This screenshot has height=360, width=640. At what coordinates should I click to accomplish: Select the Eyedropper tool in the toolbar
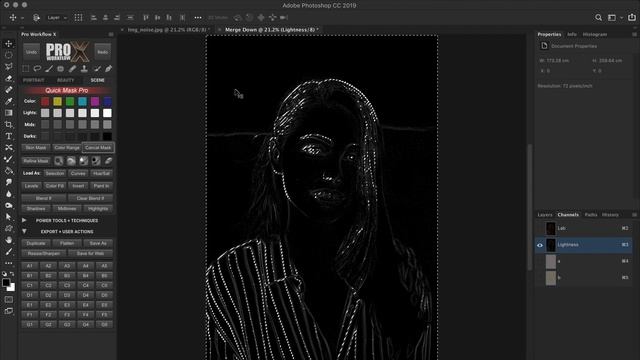(x=9, y=101)
